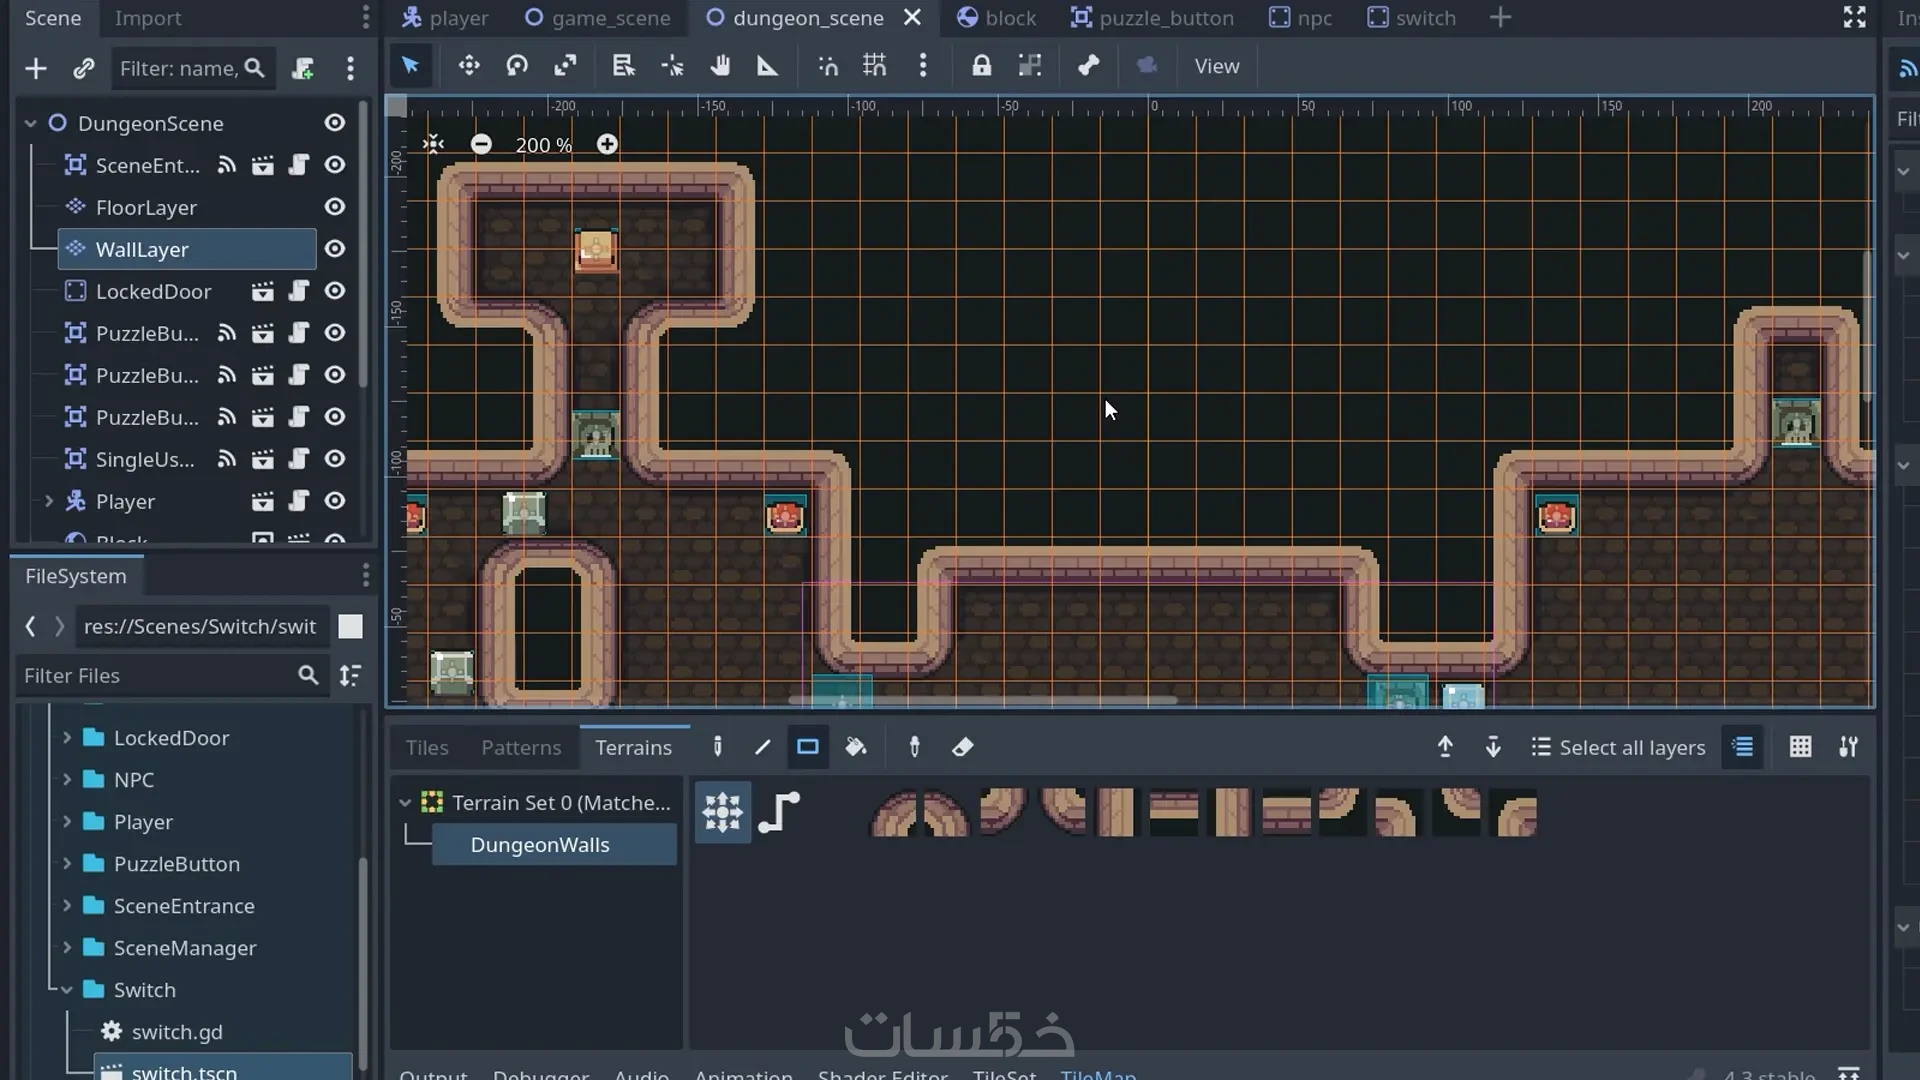Choose the Bucket fill tool in TileMap
1920x1080 pixels.
856,747
